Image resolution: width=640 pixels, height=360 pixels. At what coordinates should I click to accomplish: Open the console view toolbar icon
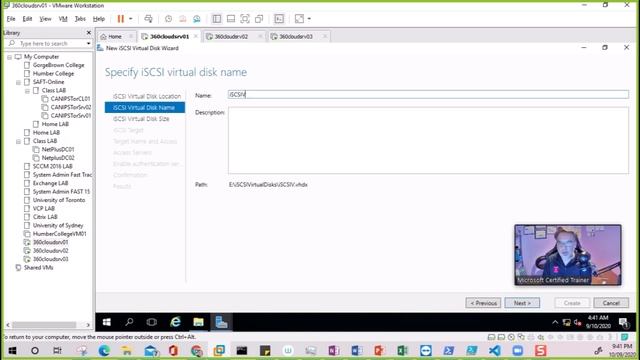tap(279, 19)
